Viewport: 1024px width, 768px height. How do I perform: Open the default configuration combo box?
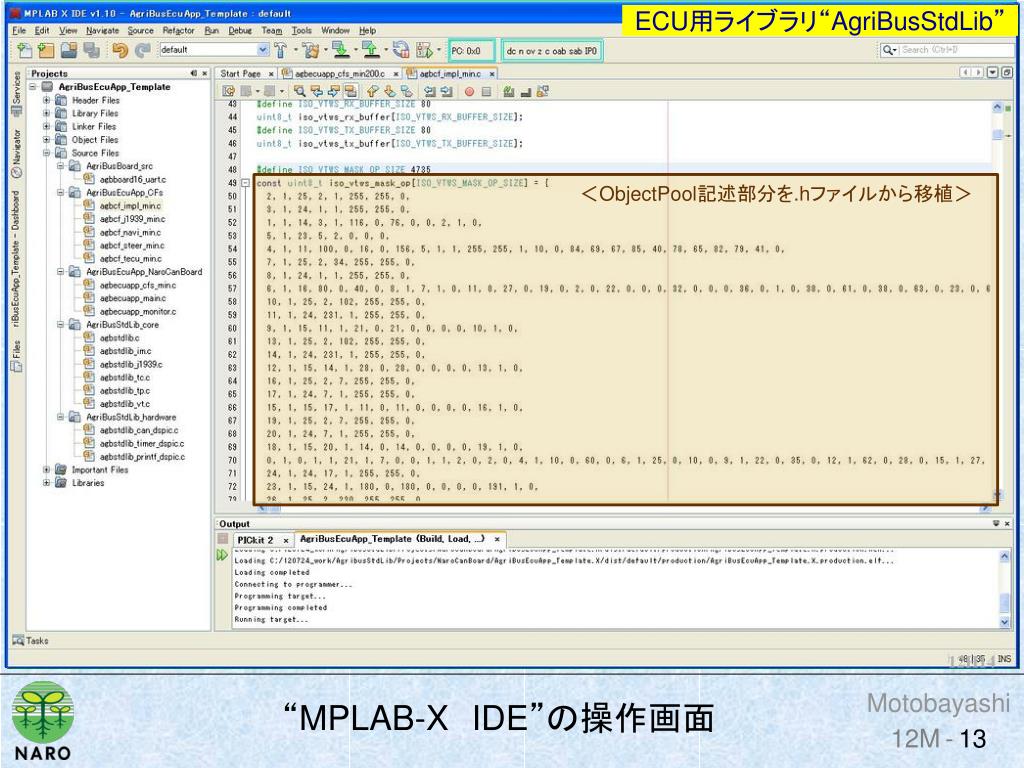(x=214, y=50)
